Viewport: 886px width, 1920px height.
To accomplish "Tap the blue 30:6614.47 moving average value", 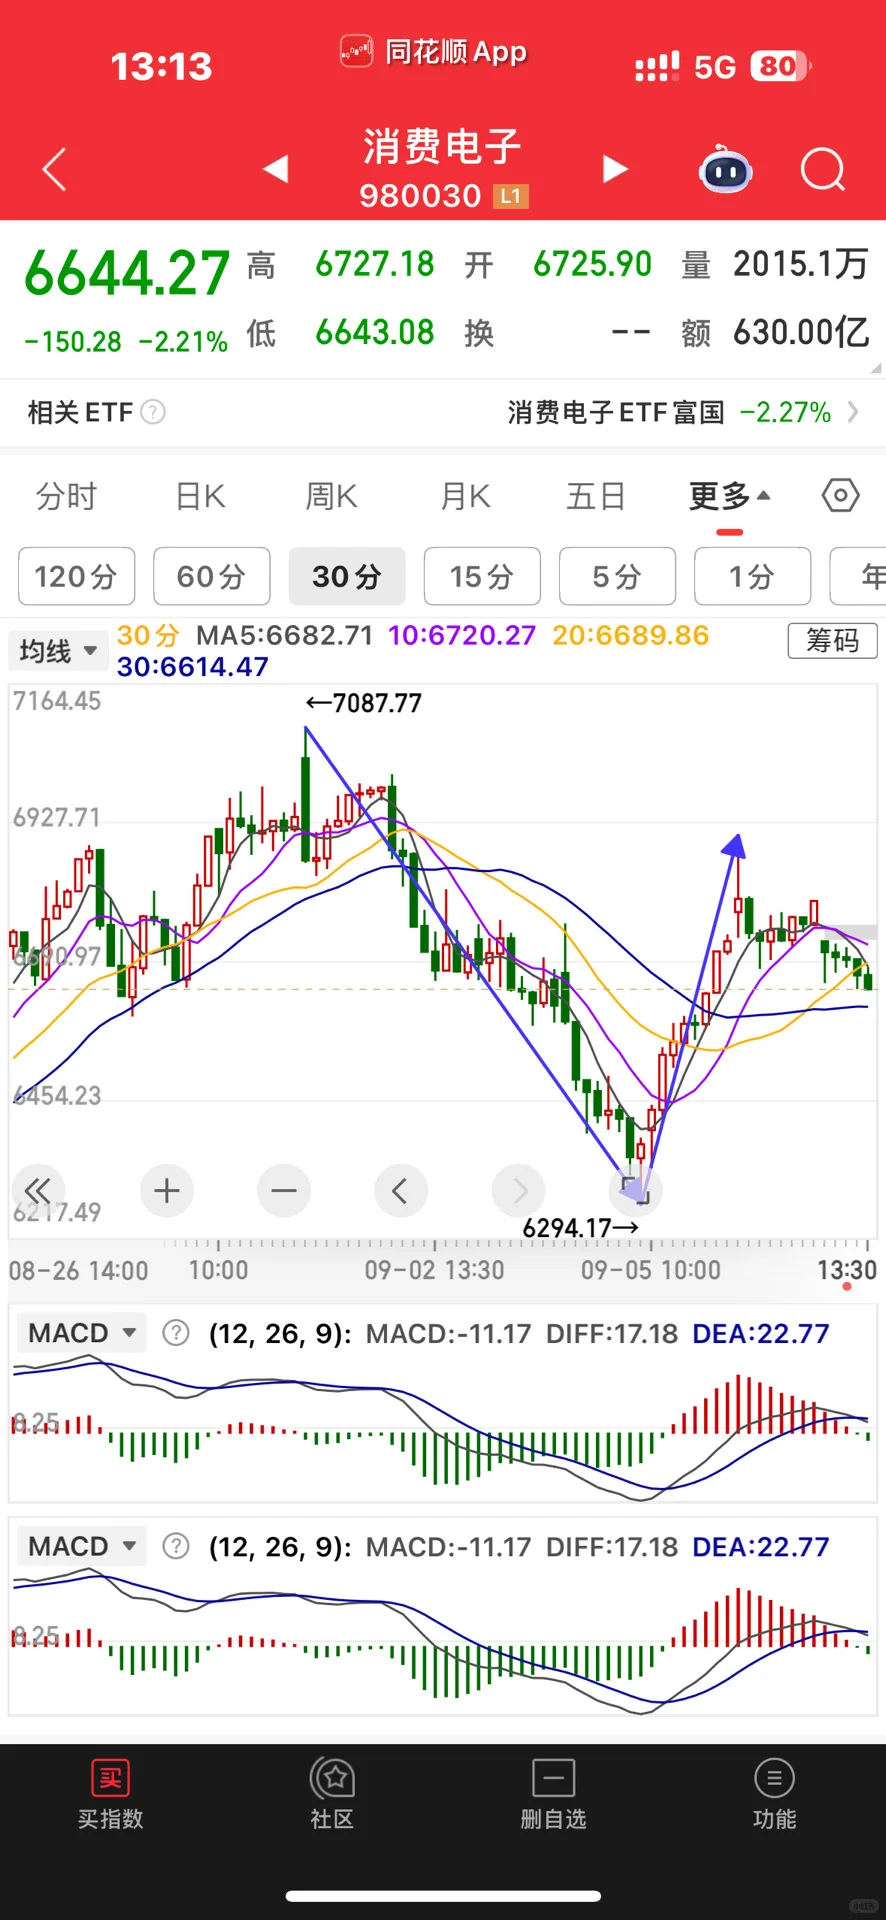I will tap(193, 666).
